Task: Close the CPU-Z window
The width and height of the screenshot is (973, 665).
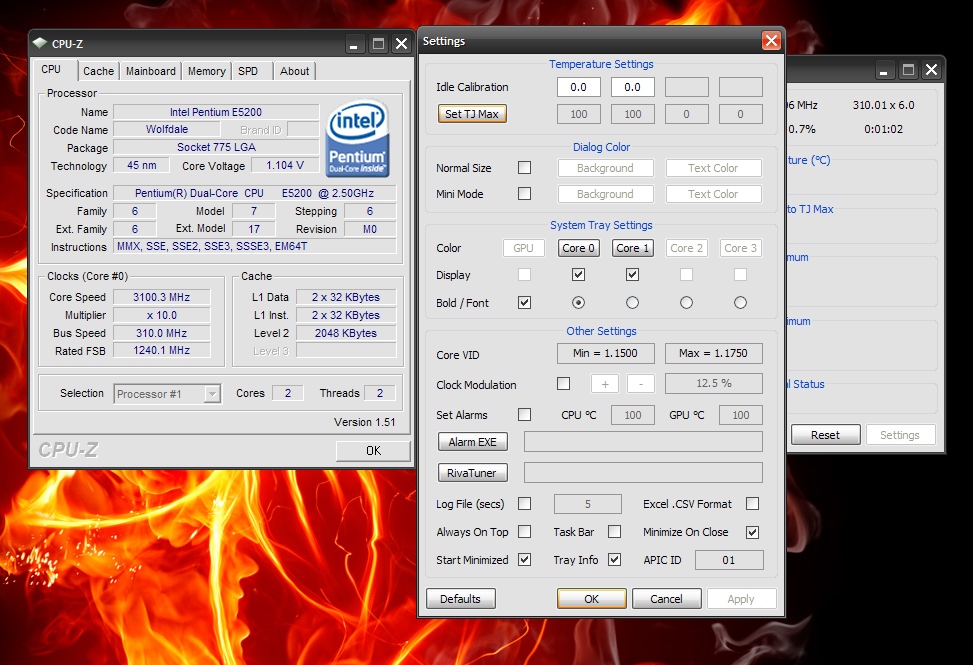Action: (x=401, y=44)
